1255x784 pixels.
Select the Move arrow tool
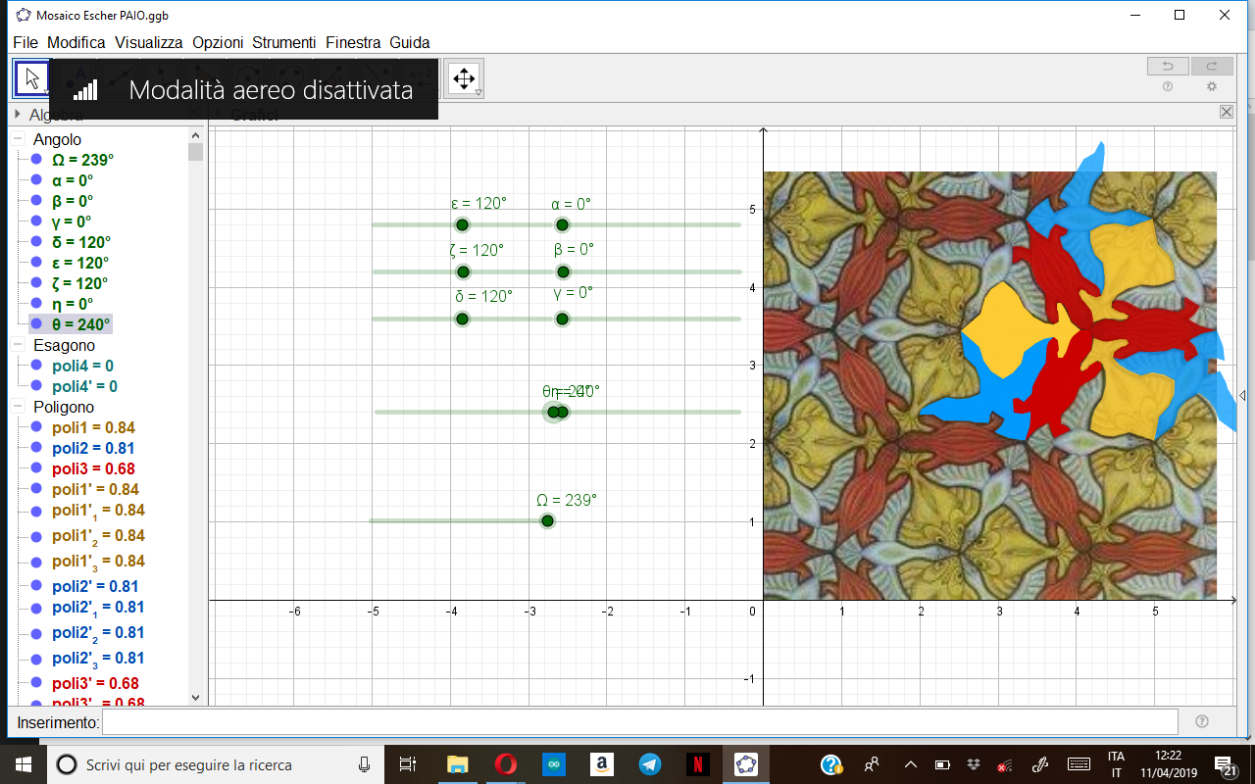click(31, 79)
